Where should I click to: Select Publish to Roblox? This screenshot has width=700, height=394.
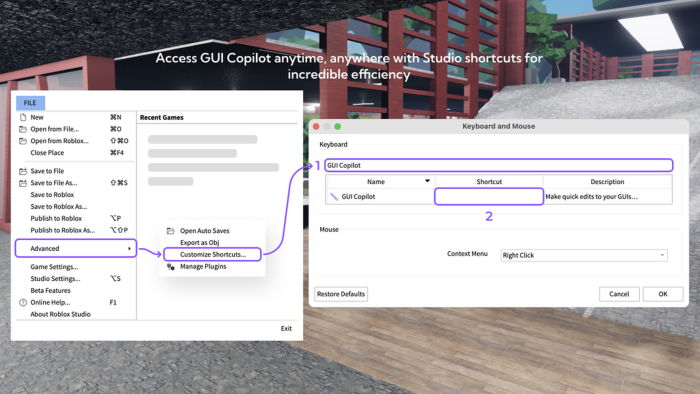[x=56, y=218]
